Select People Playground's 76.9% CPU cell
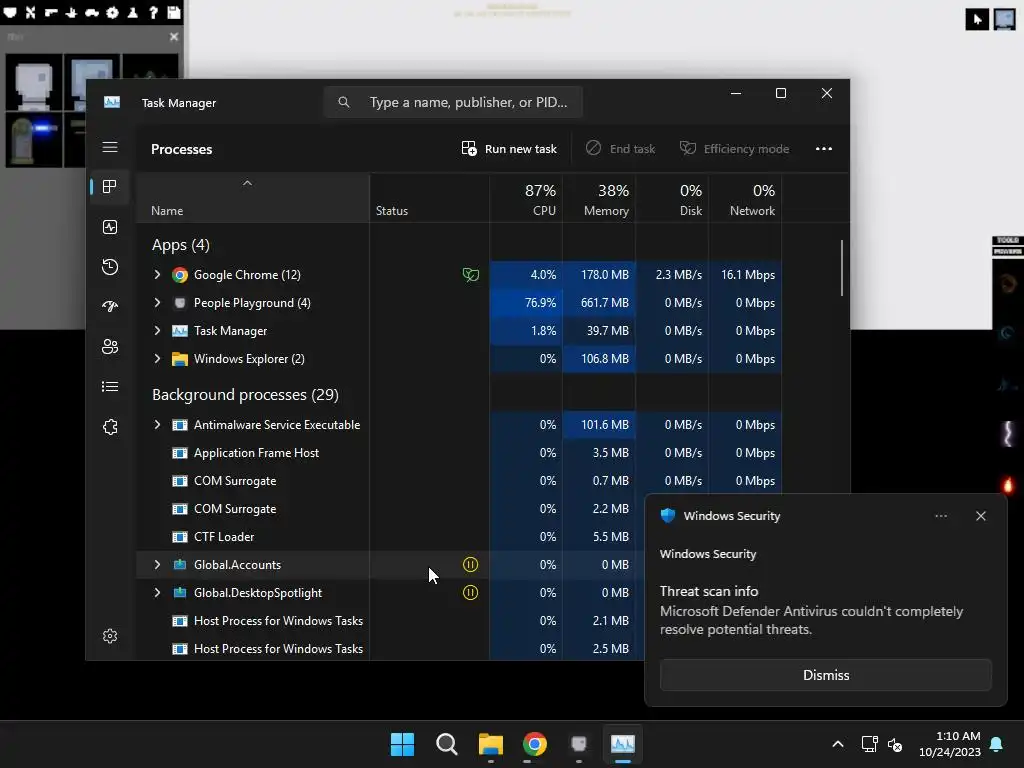The height and width of the screenshot is (768, 1024). pos(526,303)
